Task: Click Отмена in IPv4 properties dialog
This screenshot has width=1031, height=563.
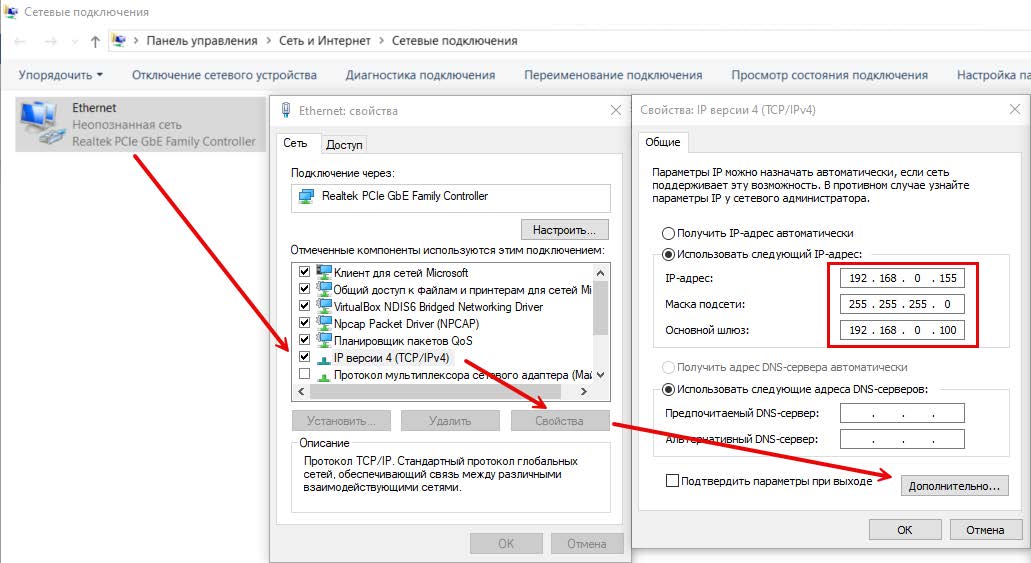Action: pos(985,529)
